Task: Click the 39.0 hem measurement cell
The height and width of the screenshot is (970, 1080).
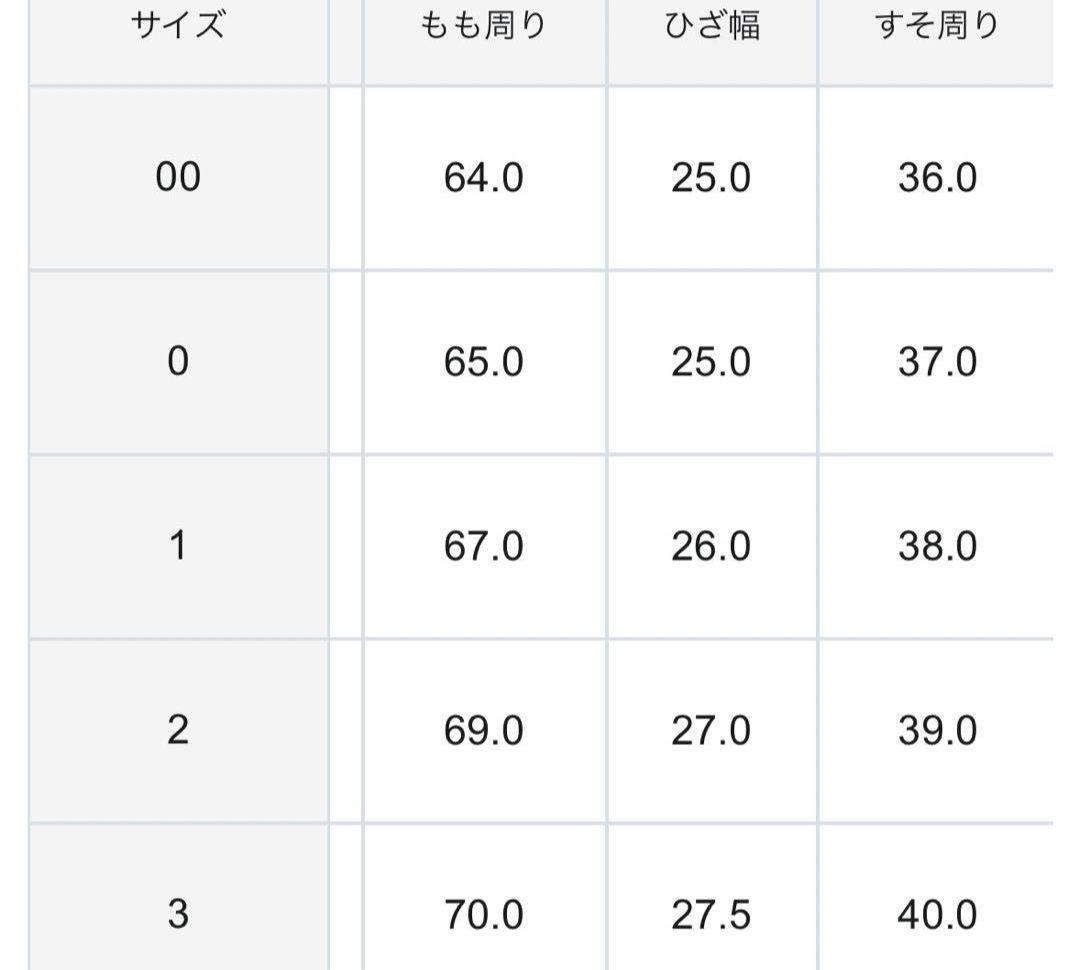Action: [x=937, y=730]
